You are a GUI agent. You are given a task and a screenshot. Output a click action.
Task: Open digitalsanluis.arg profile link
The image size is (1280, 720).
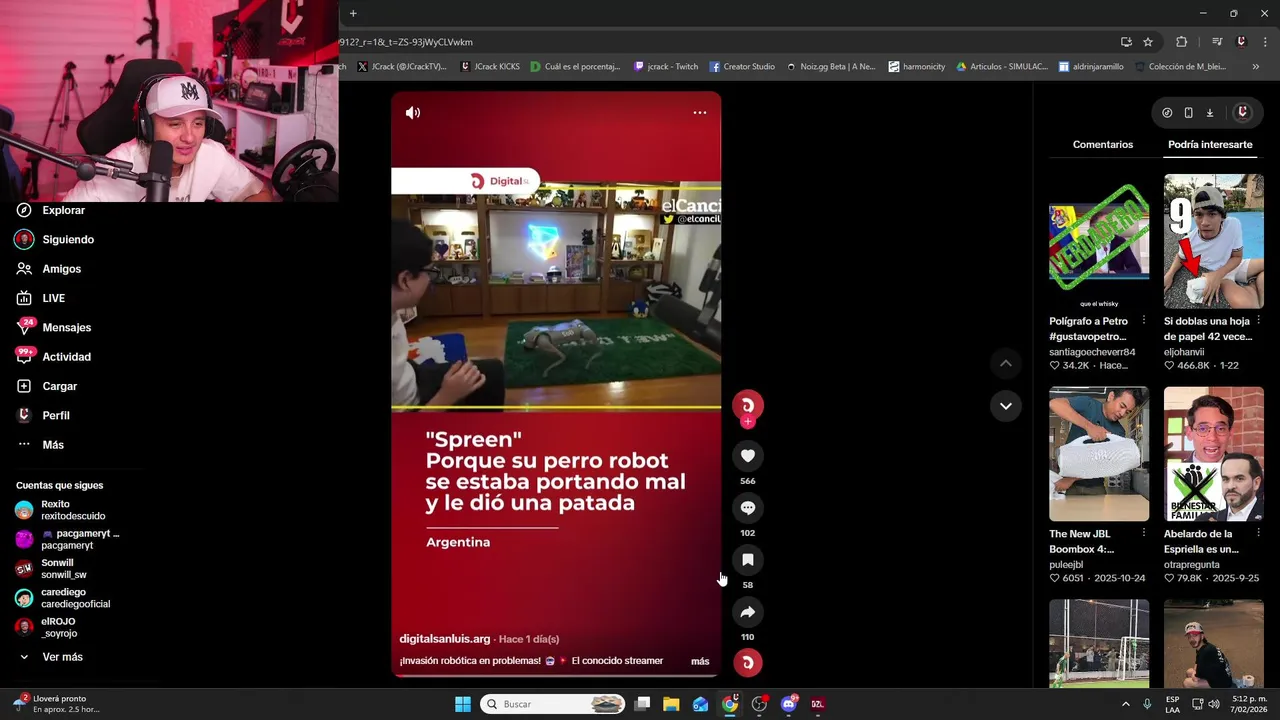click(x=445, y=639)
